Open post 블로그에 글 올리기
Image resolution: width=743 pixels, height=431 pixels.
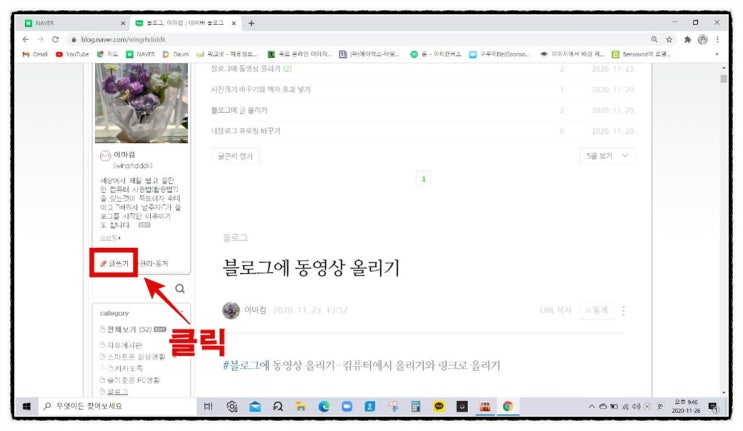click(x=239, y=110)
